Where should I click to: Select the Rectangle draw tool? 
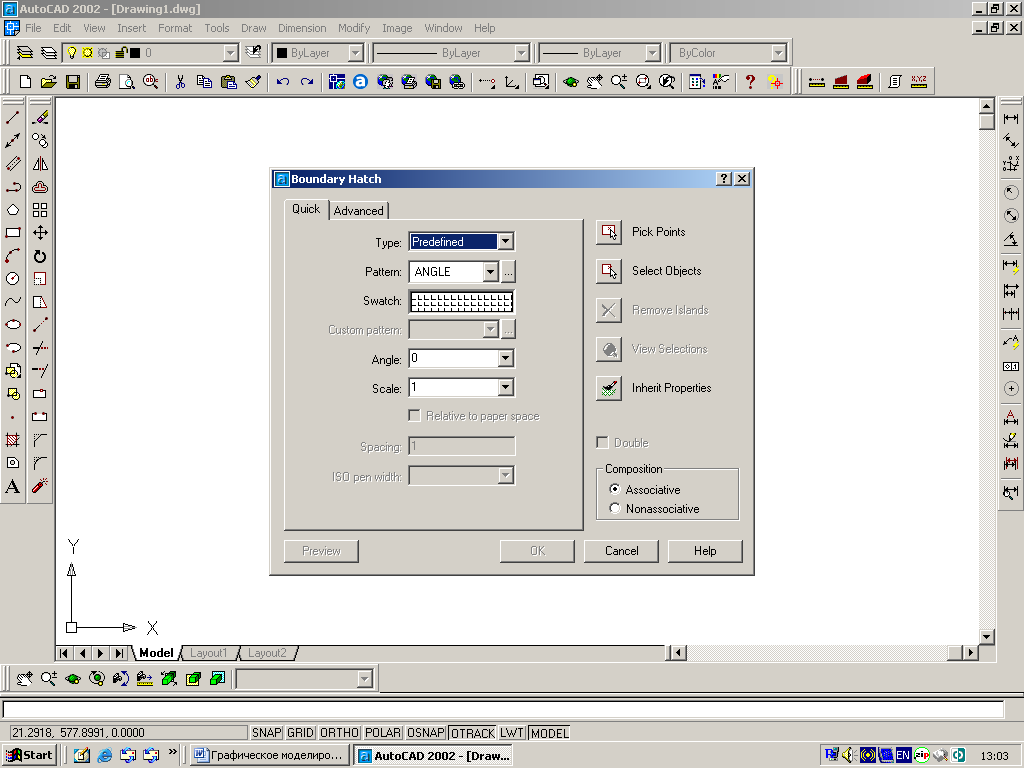click(x=12, y=232)
